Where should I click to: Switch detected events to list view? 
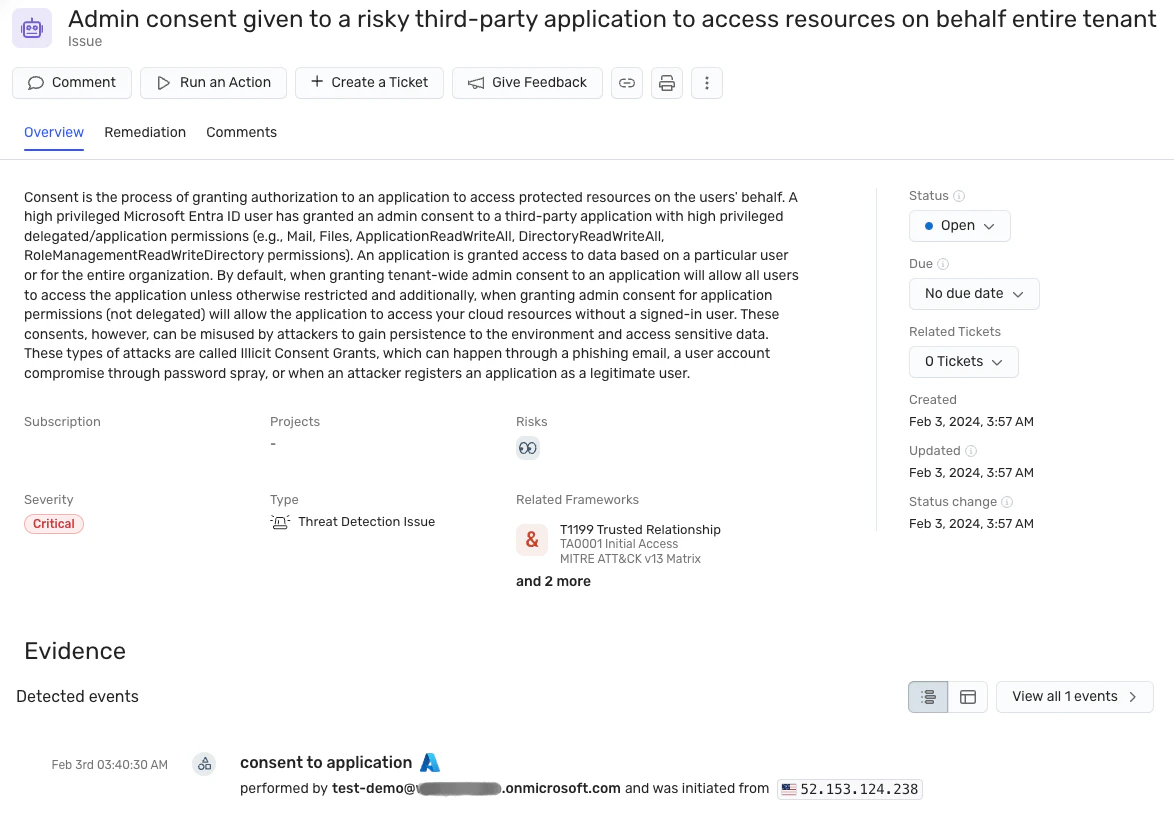click(928, 697)
